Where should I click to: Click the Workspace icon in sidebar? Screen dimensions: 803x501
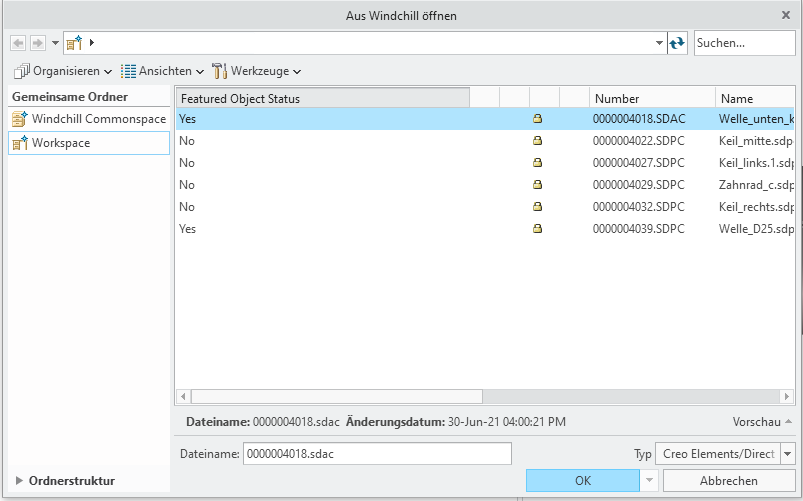(20, 143)
